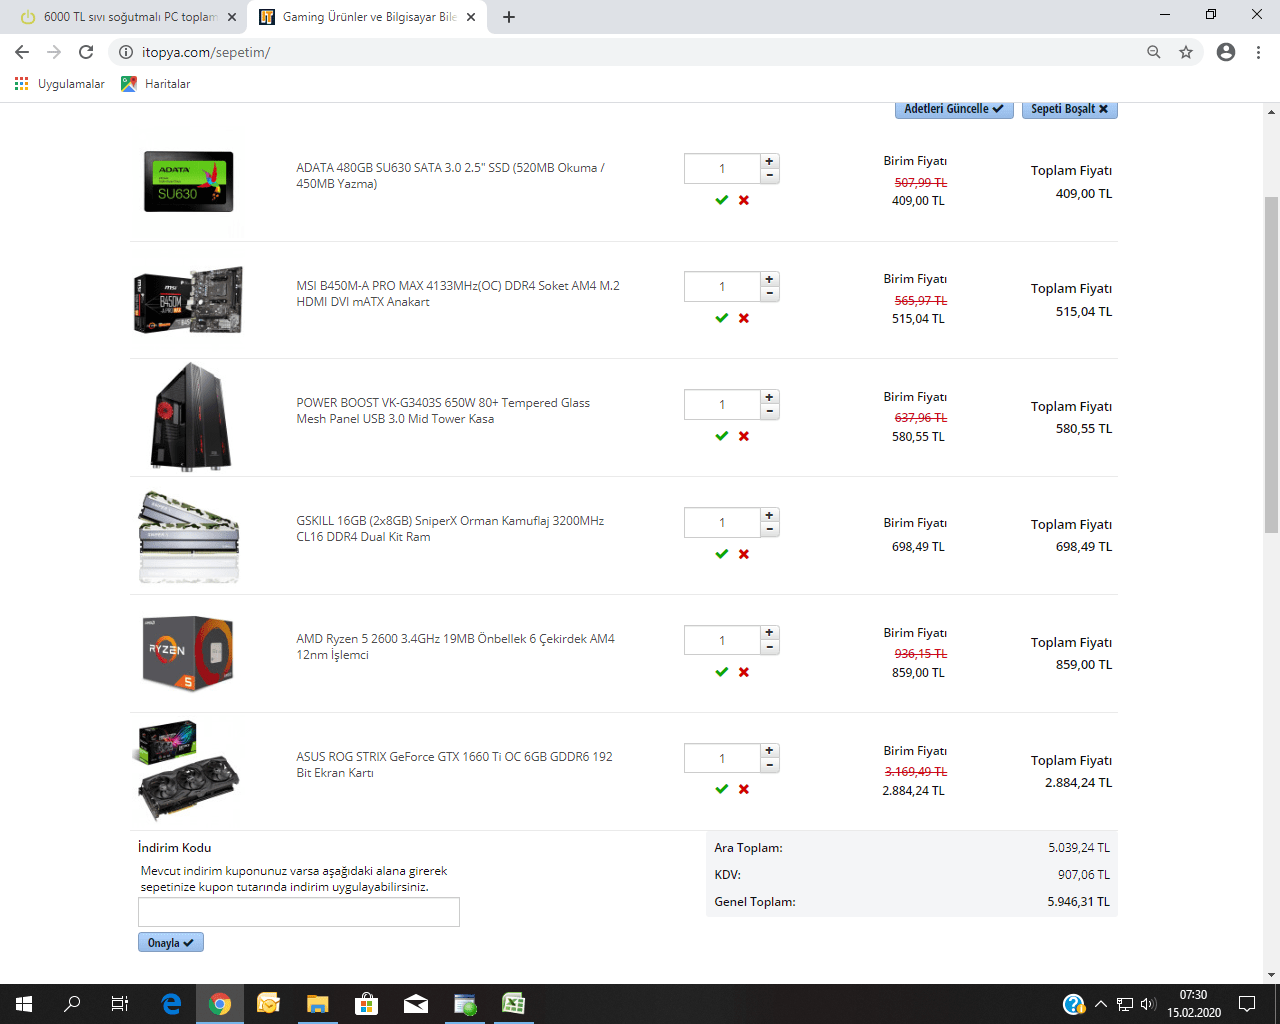Screen dimensions: 1280x1024
Task: Bookmark this page with the star icon
Action: pyautogui.click(x=1186, y=52)
